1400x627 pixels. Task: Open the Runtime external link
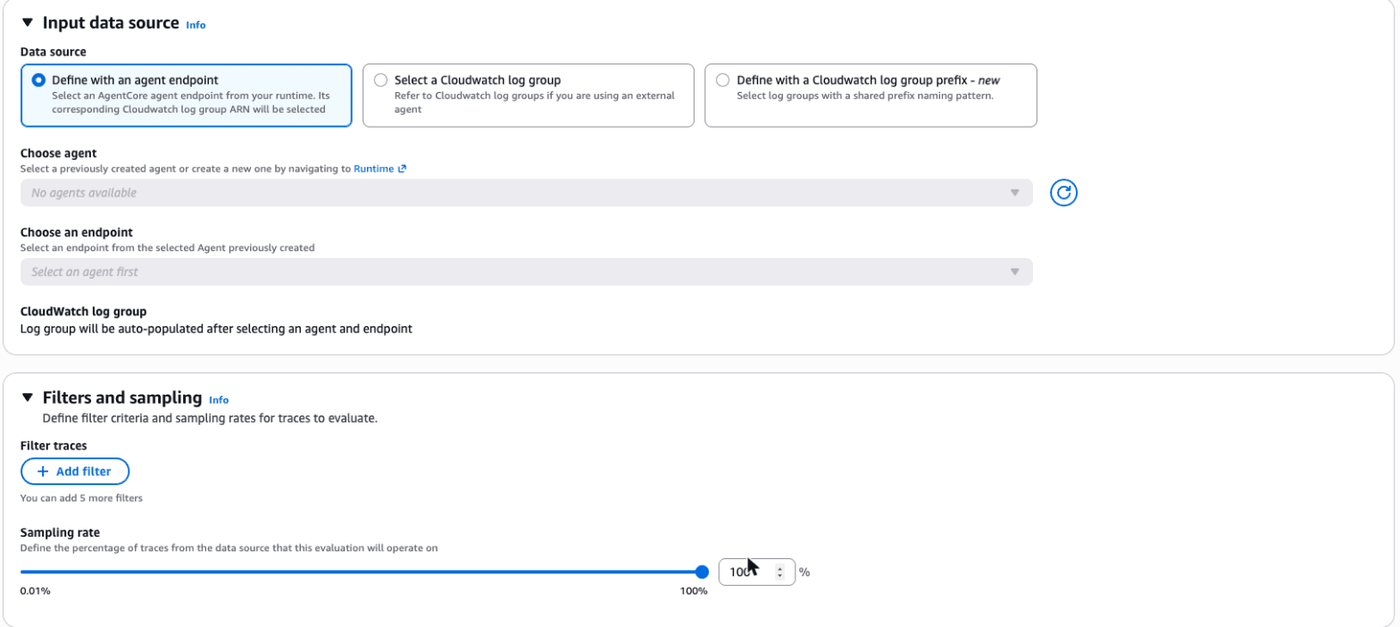click(x=380, y=169)
